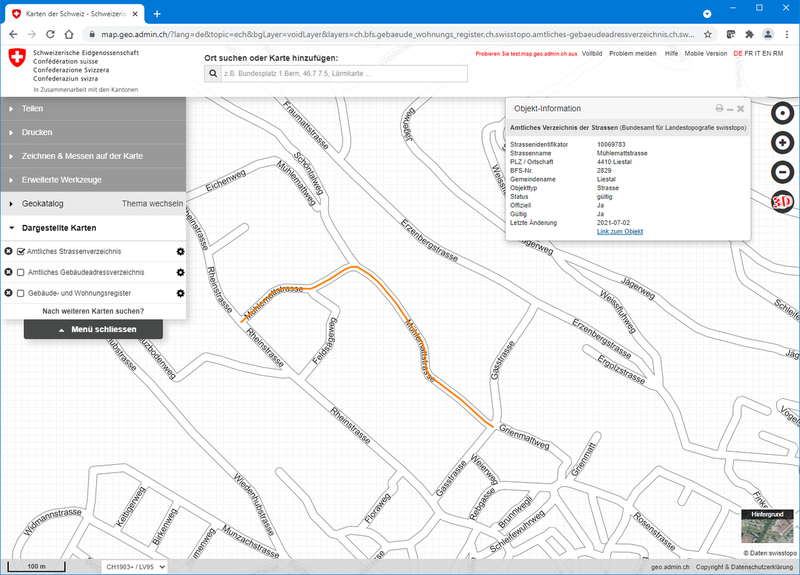800x575 pixels.
Task: Switch language to IT
Action: [x=758, y=54]
